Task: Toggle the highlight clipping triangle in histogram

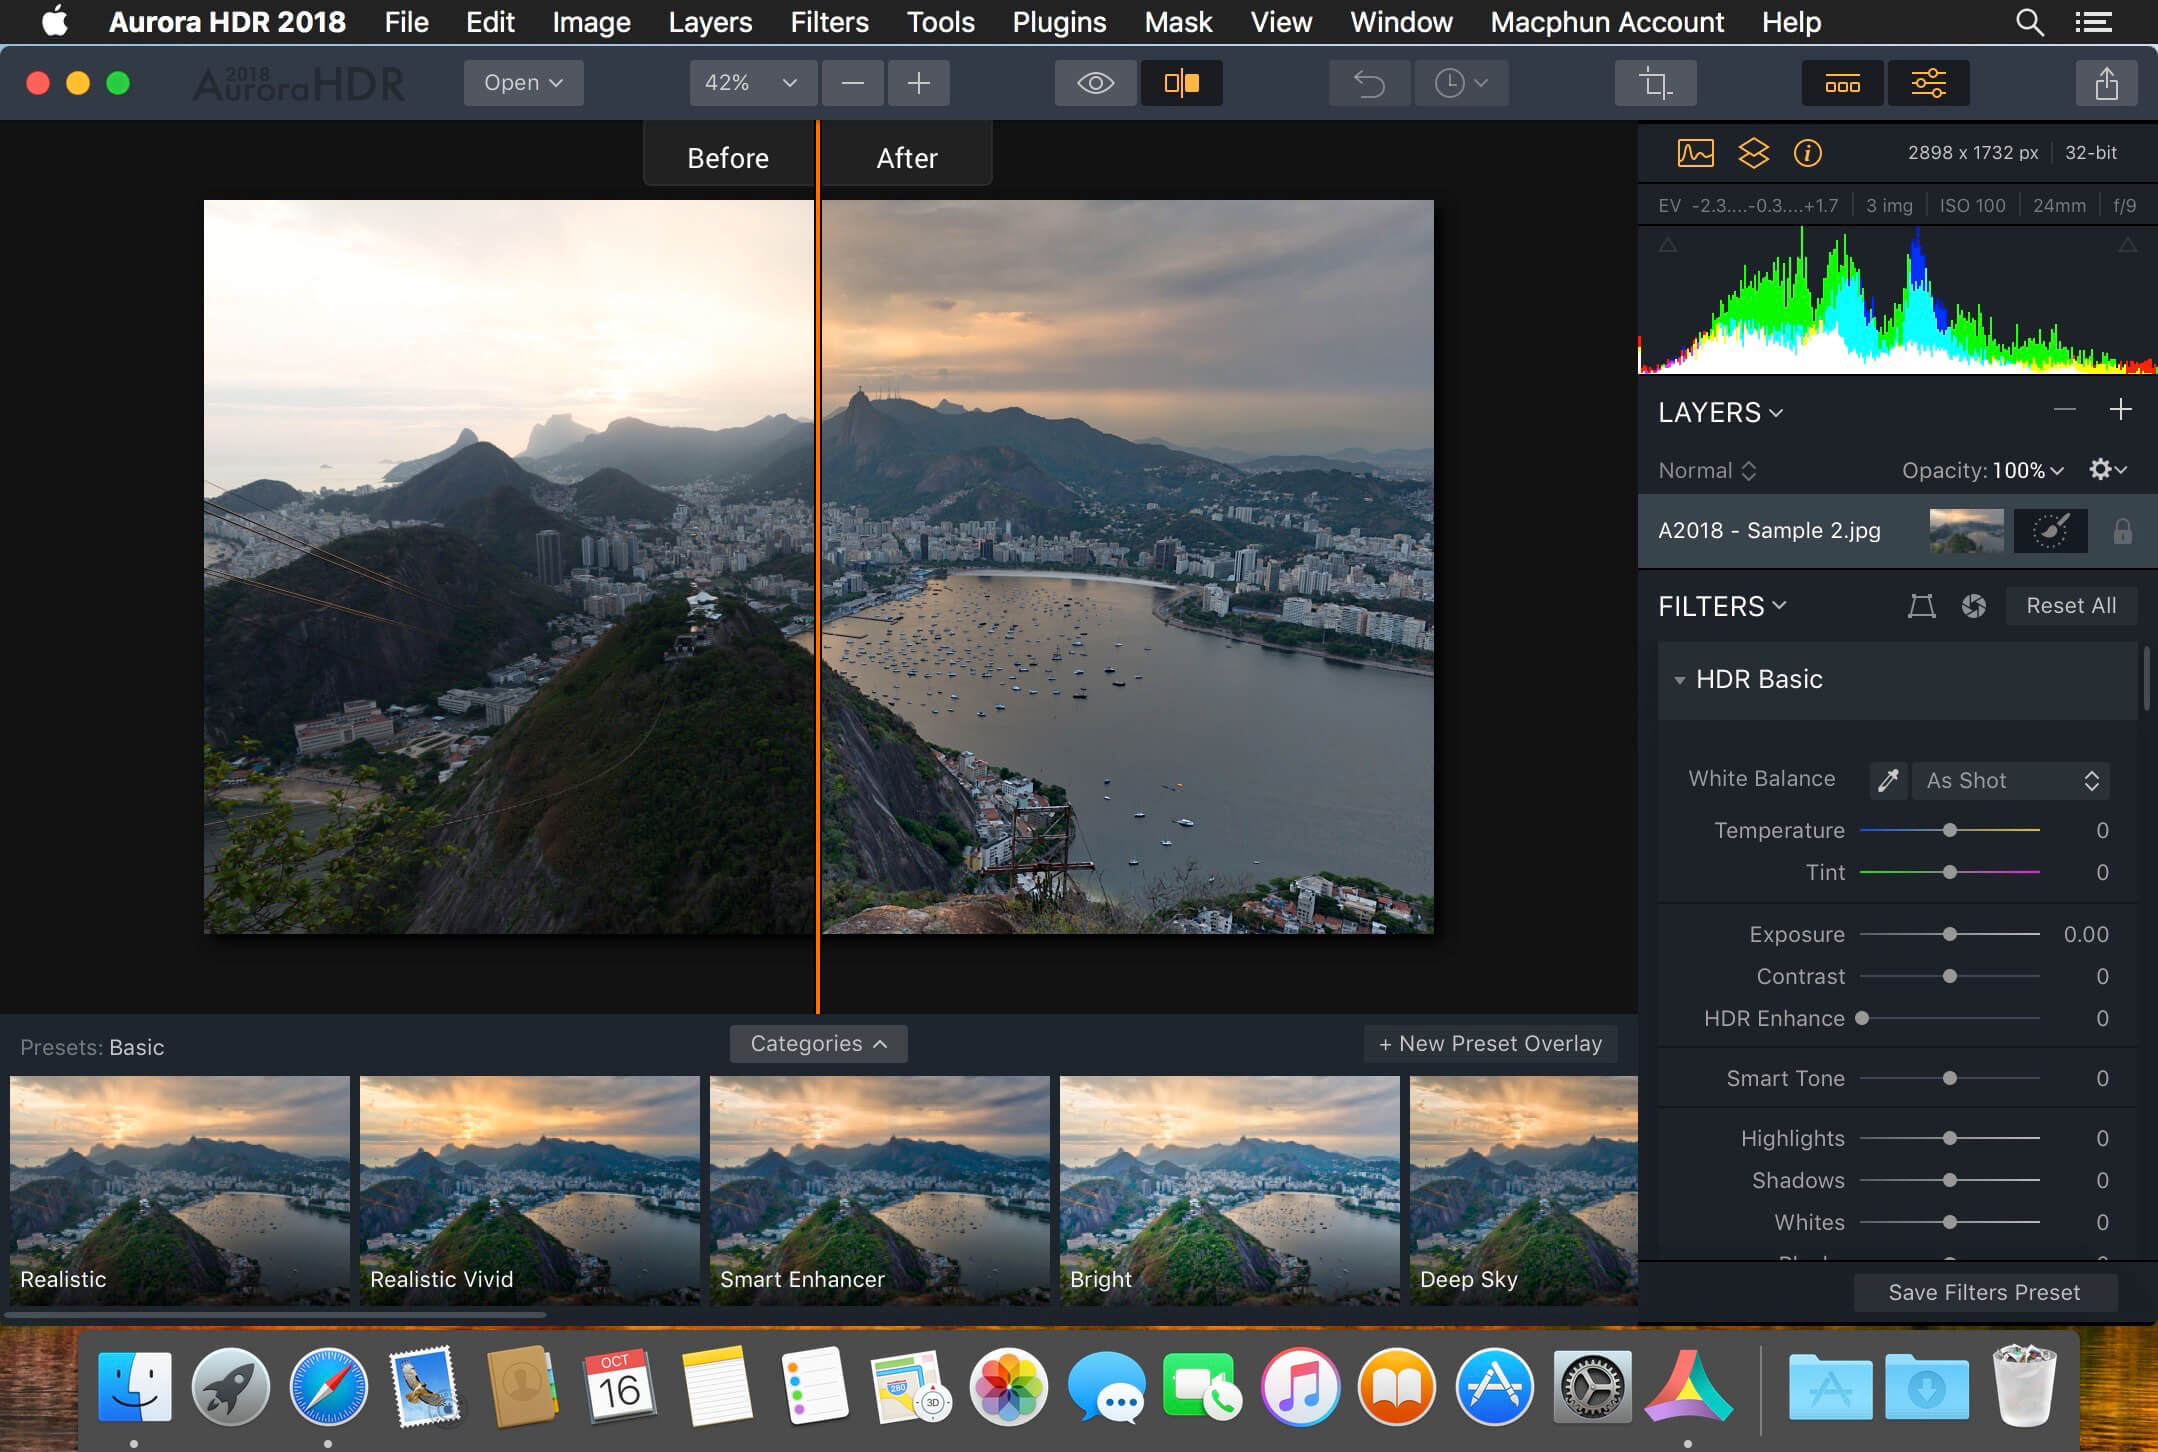Action: pos(2127,245)
